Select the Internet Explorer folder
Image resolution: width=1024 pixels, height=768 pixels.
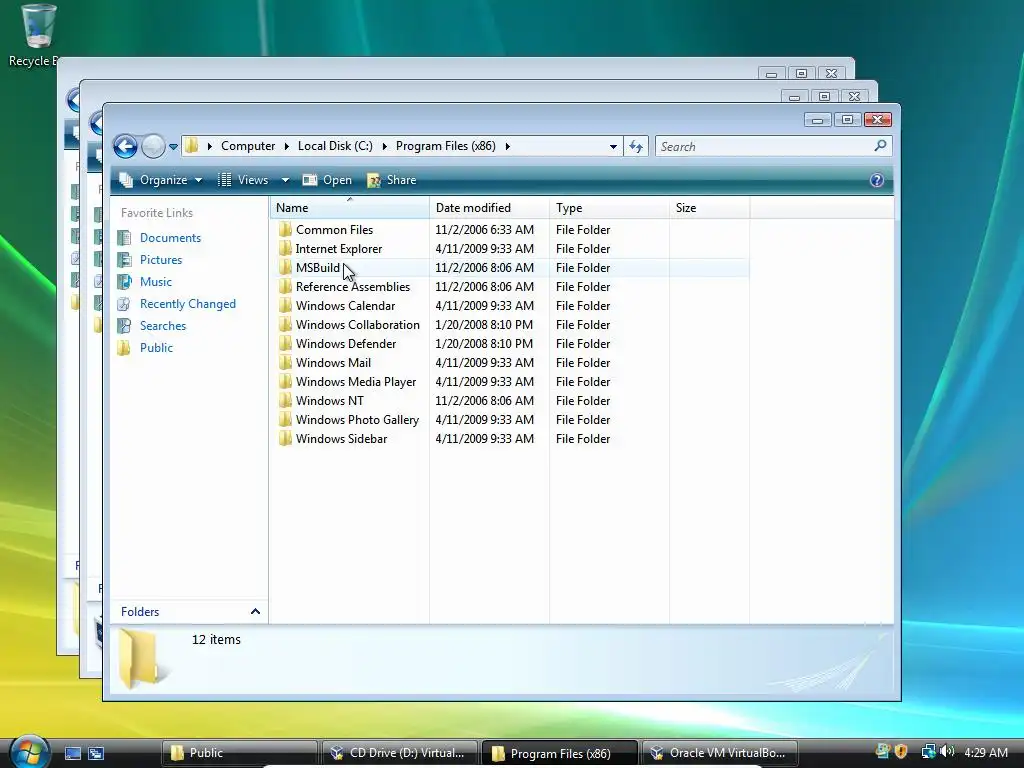click(x=338, y=249)
